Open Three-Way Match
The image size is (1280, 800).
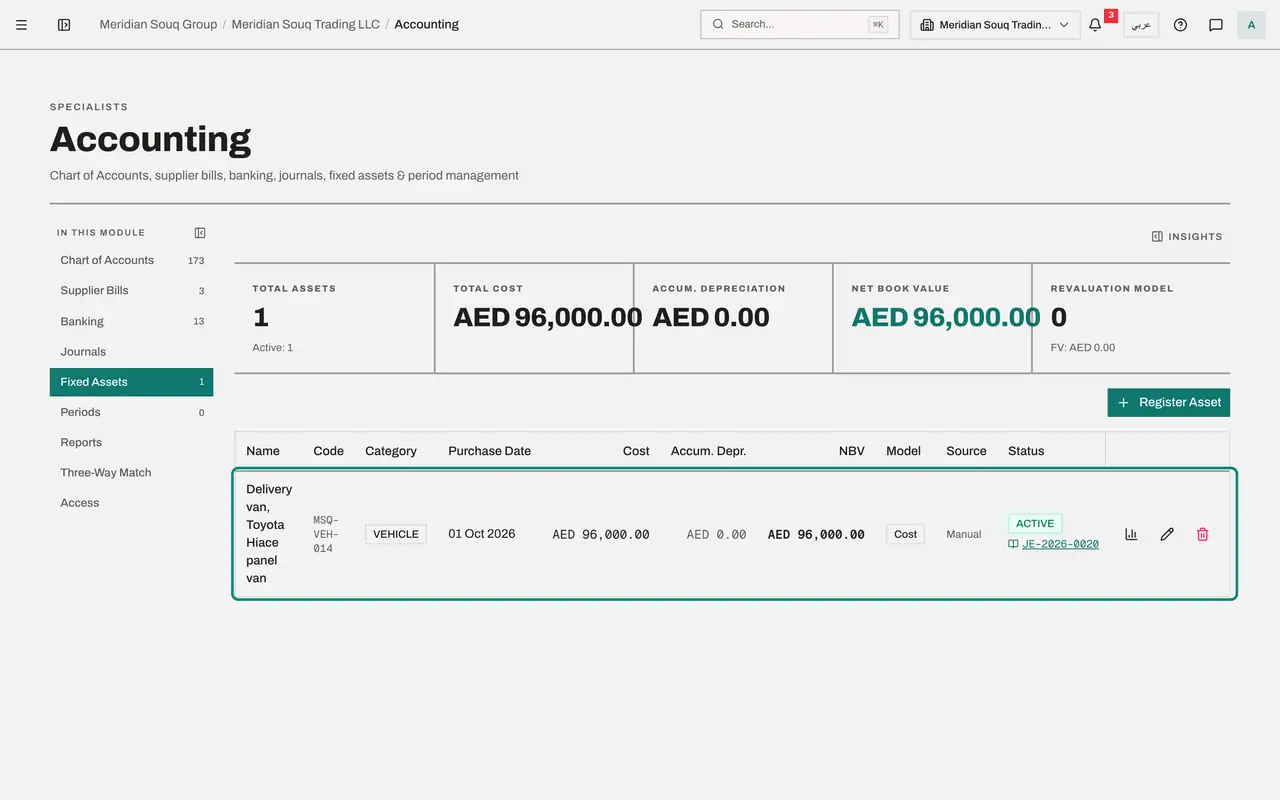[131, 473]
